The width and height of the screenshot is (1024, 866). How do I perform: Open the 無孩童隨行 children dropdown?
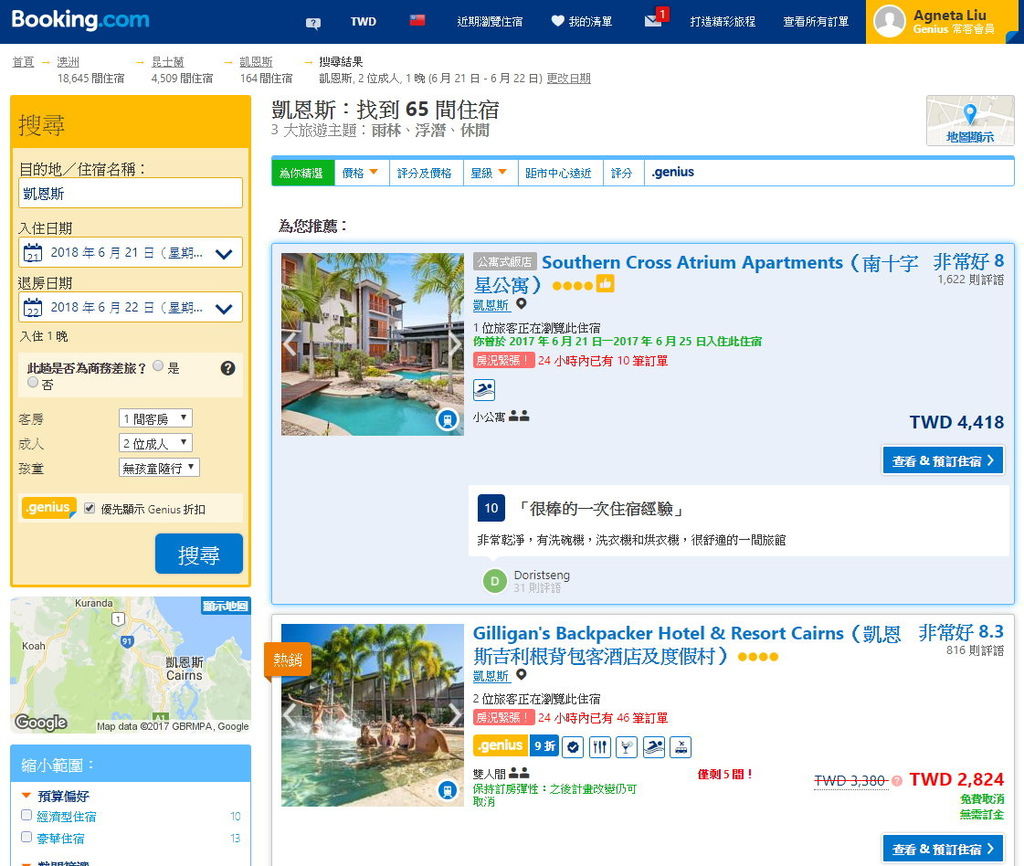pos(159,468)
